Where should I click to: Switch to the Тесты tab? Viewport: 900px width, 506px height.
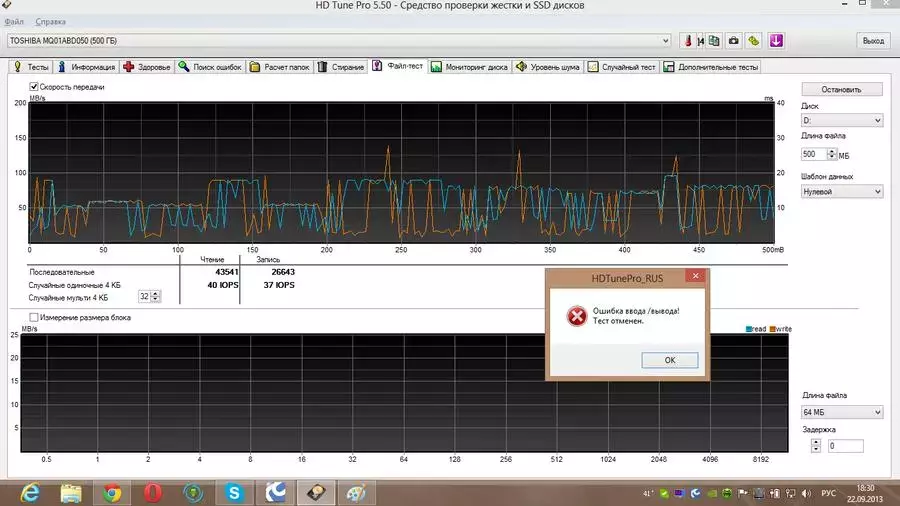(31, 67)
